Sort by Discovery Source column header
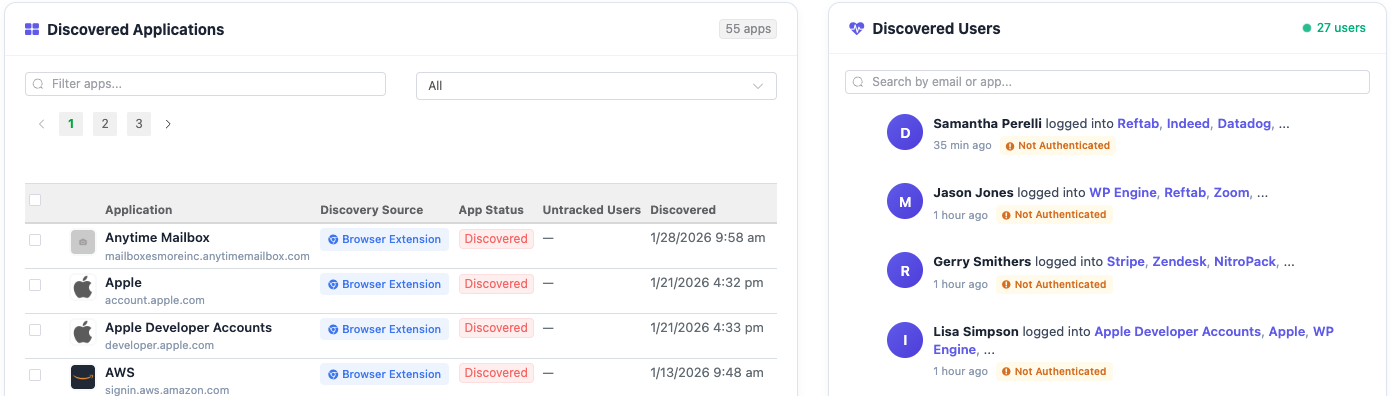 tap(371, 210)
